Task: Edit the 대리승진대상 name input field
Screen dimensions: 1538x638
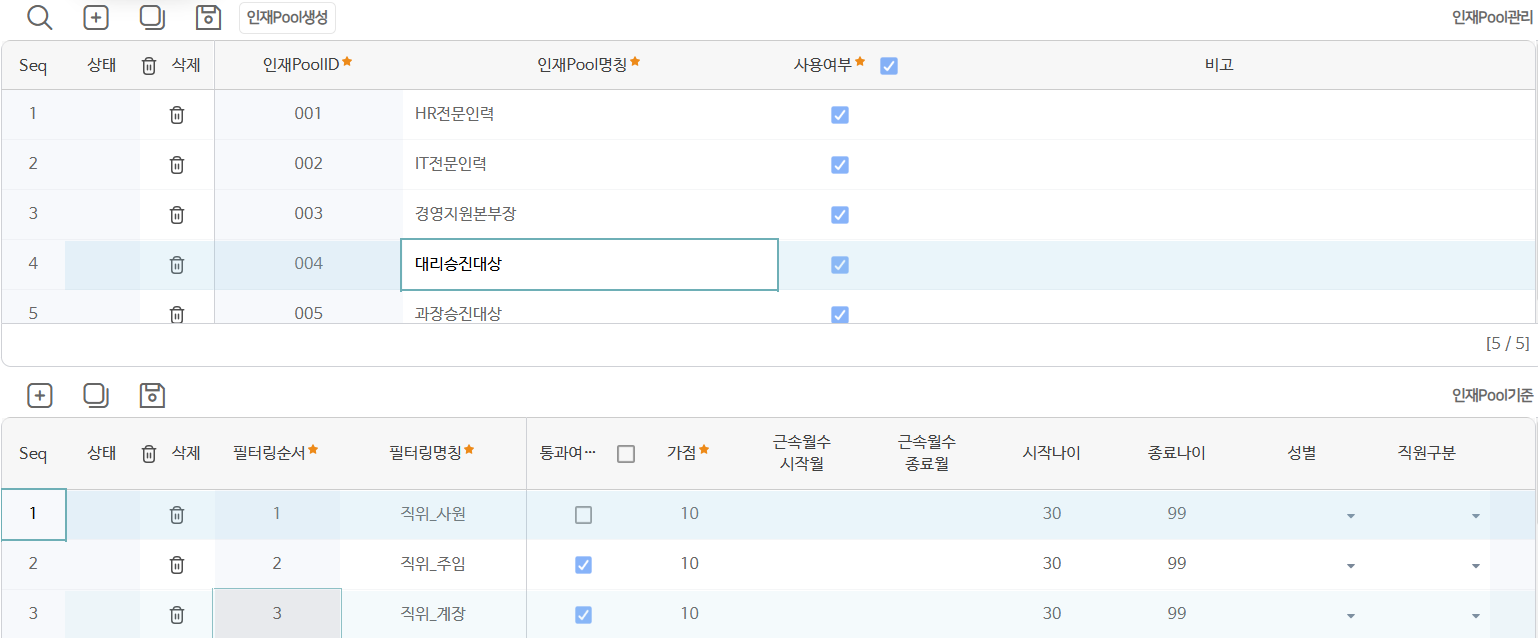Action: [x=589, y=265]
